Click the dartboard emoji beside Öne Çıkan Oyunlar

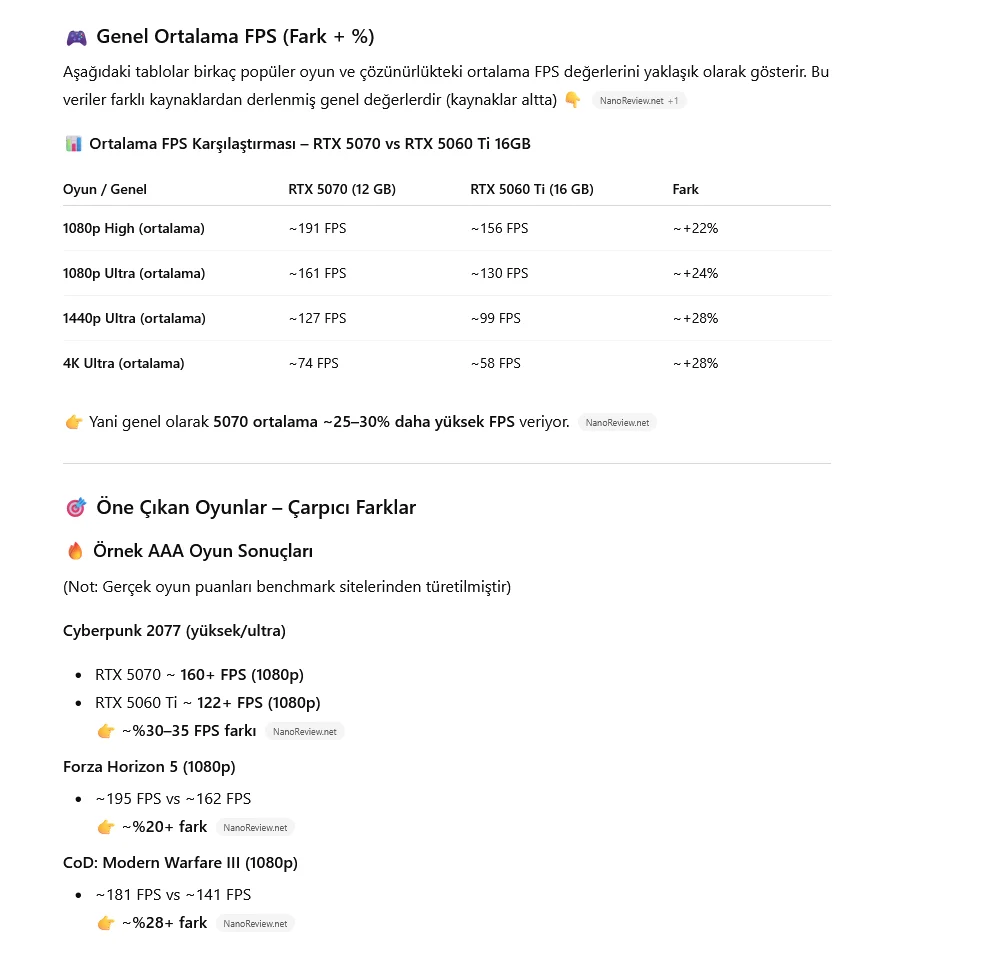pos(76,508)
